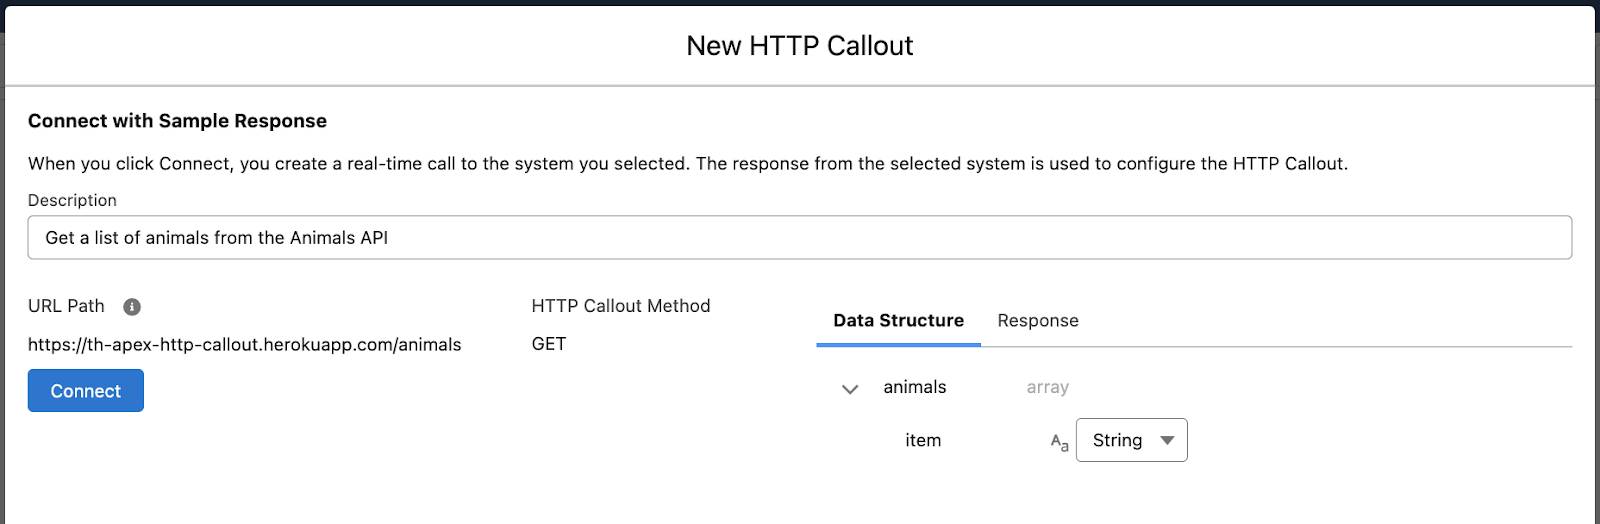Click the URL Path label

pyautogui.click(x=66, y=306)
